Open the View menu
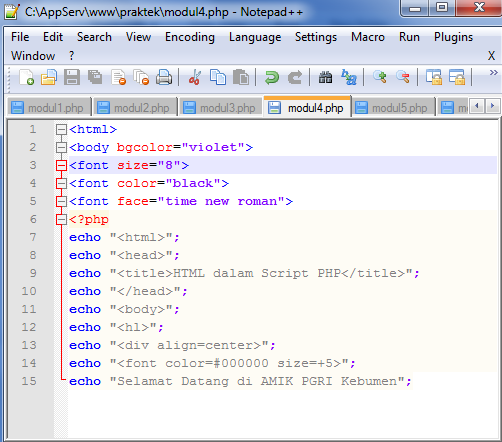This screenshot has width=502, height=442. tap(138, 37)
